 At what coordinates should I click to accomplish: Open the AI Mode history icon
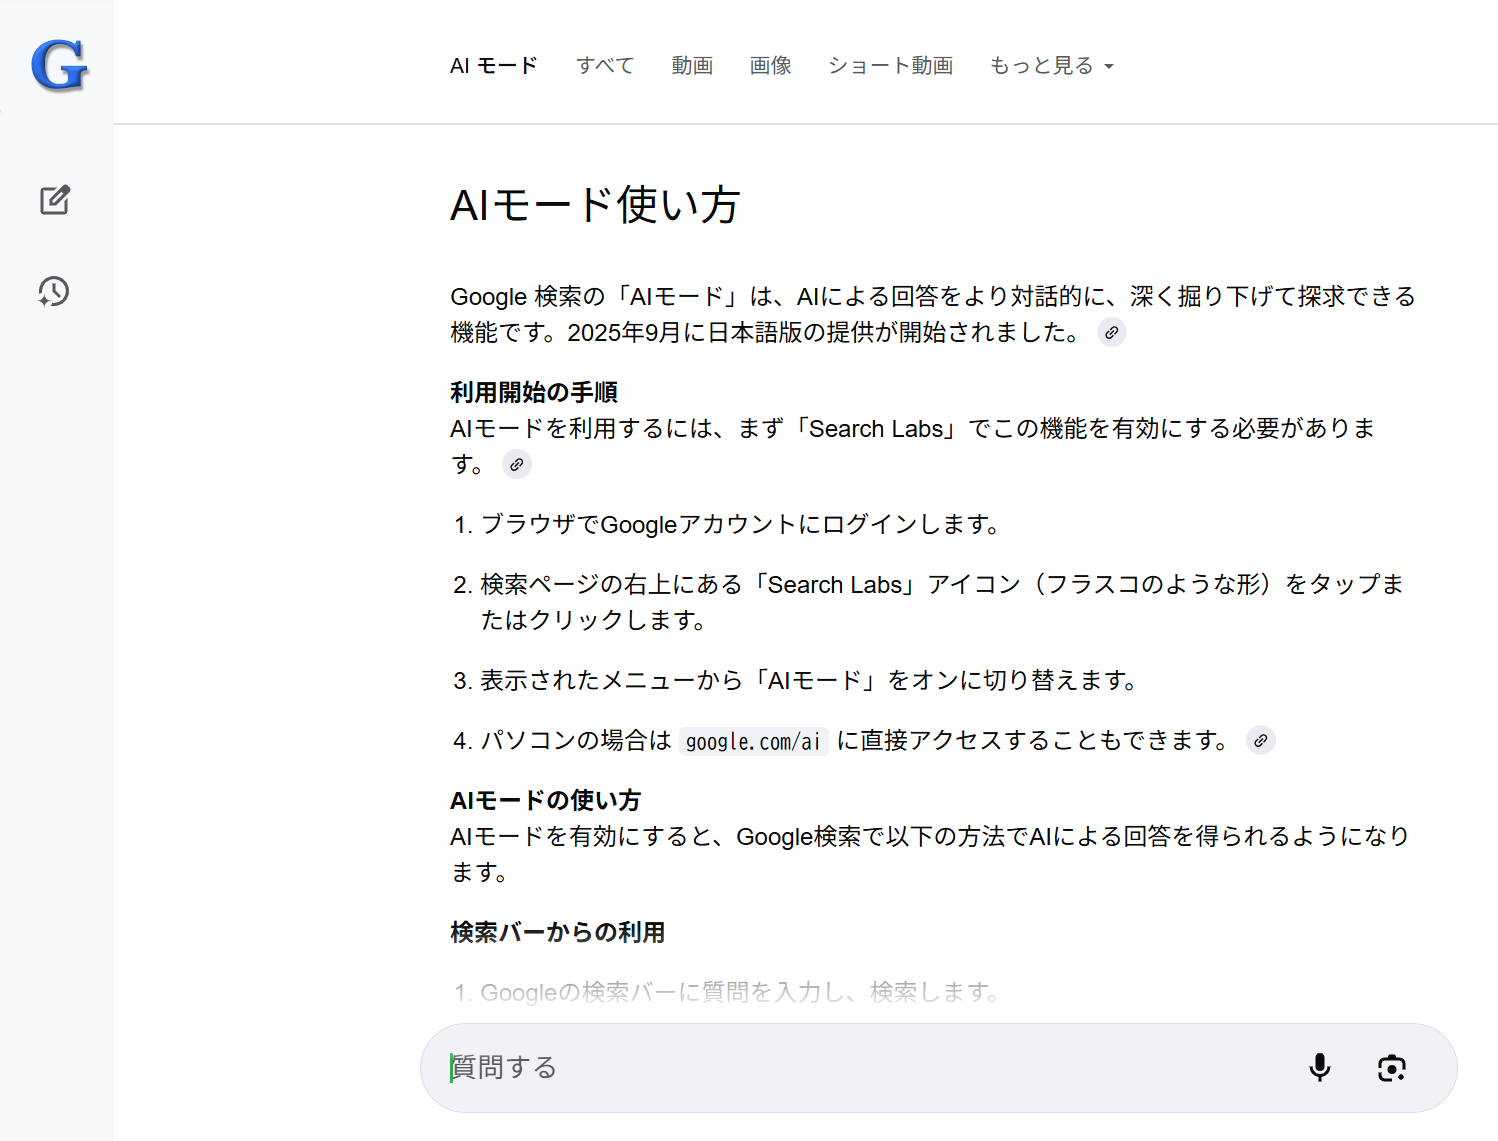coord(54,292)
